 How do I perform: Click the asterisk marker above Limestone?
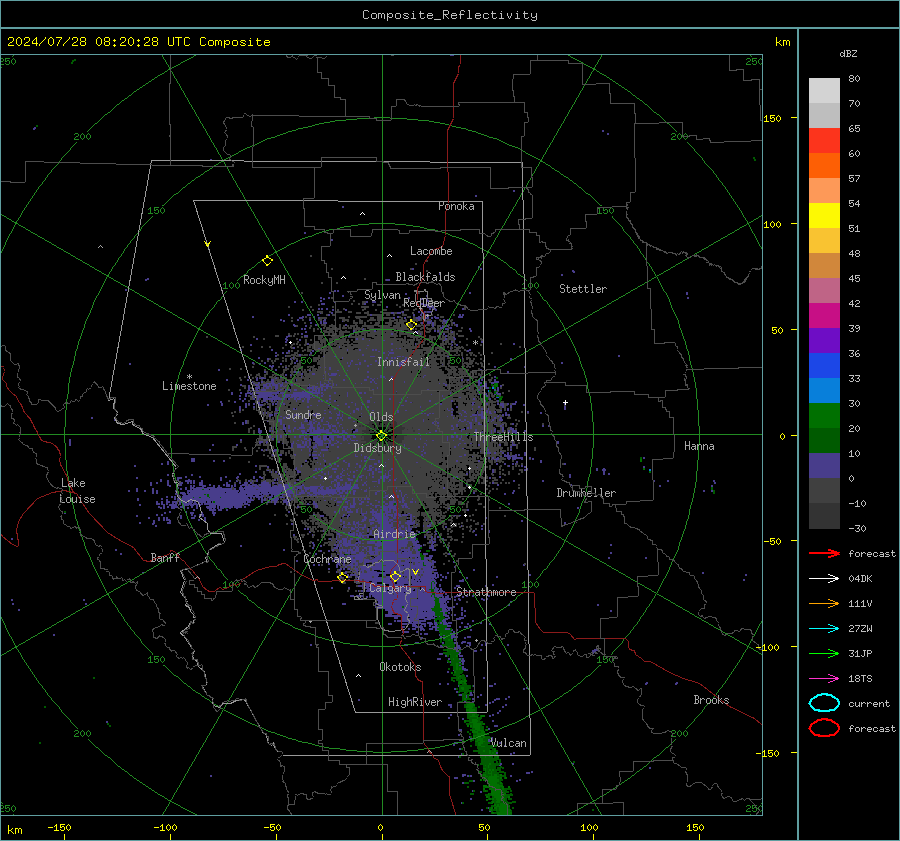[x=189, y=377]
